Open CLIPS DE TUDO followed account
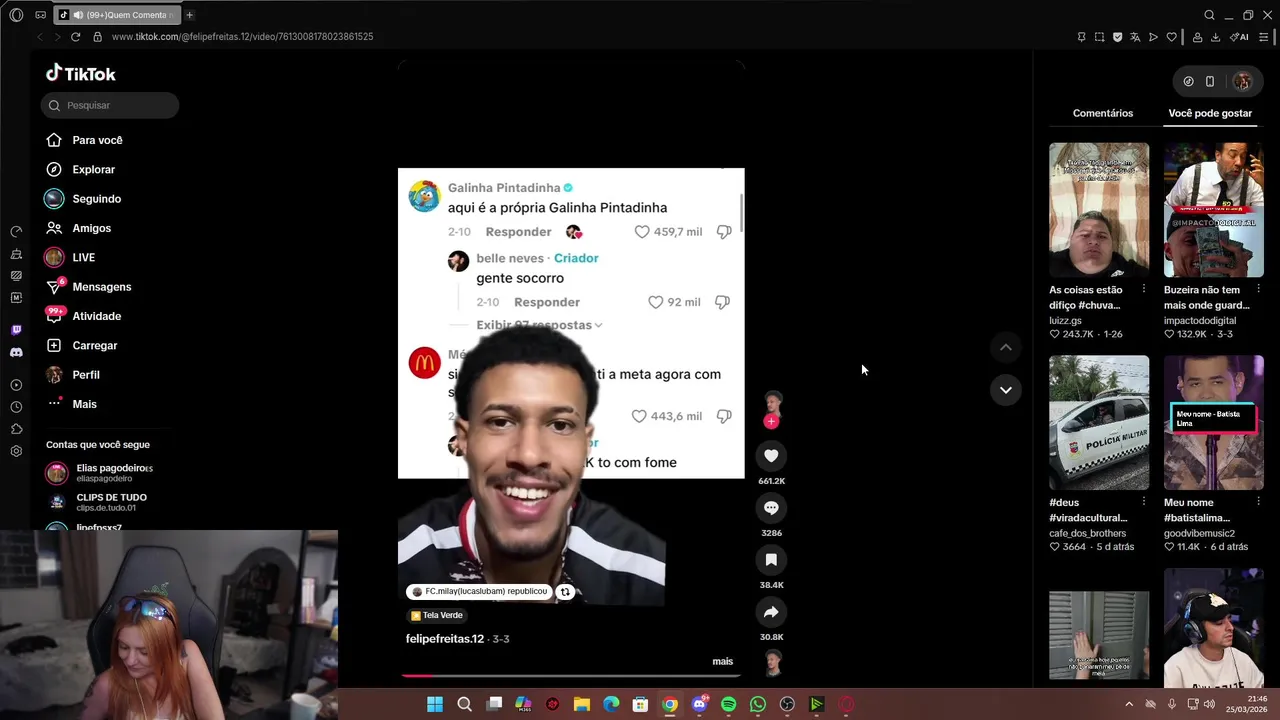 (x=98, y=502)
